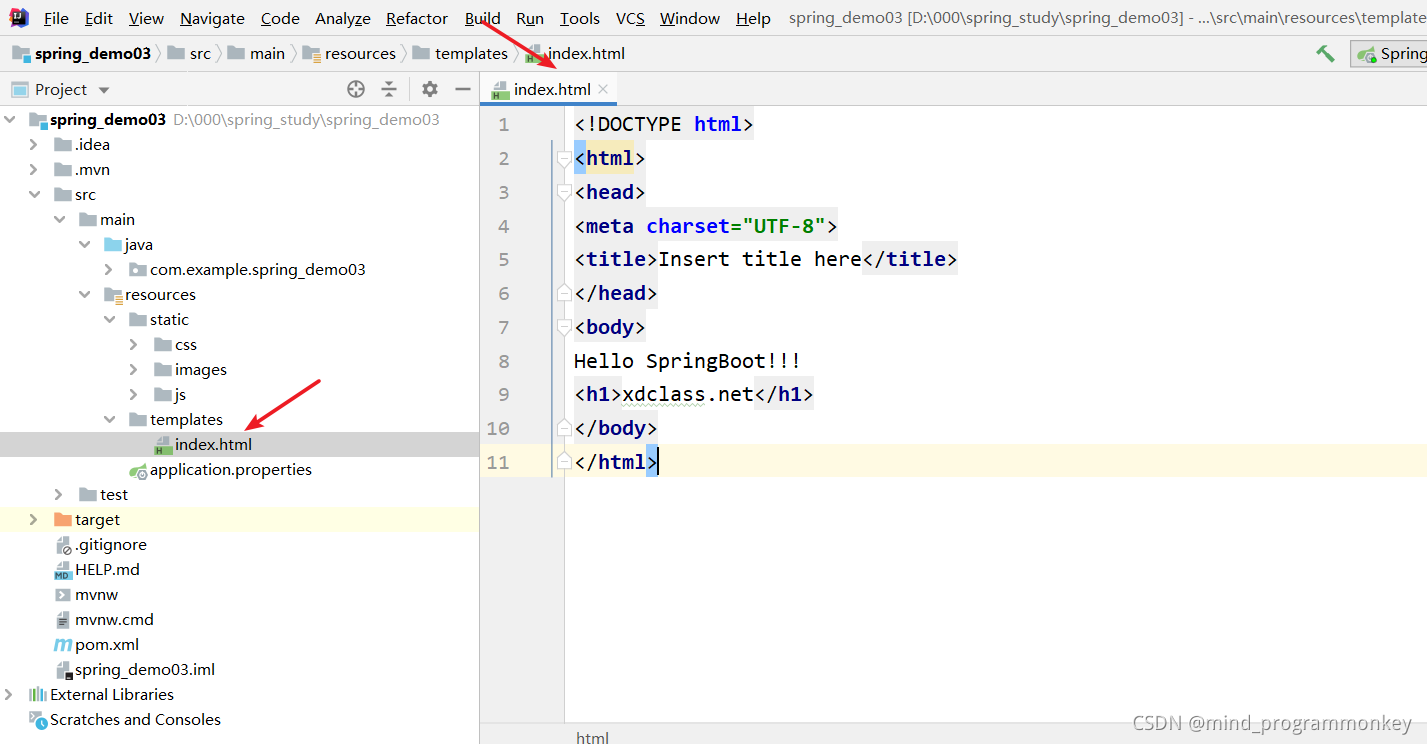Open Project panel settings gear

[430, 89]
